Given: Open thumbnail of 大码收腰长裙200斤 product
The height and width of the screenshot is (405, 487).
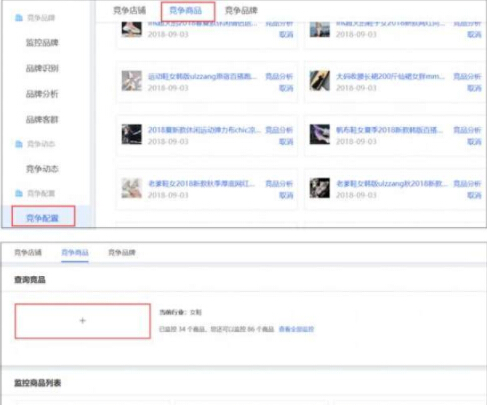Looking at the screenshot, I should pyautogui.click(x=319, y=81).
